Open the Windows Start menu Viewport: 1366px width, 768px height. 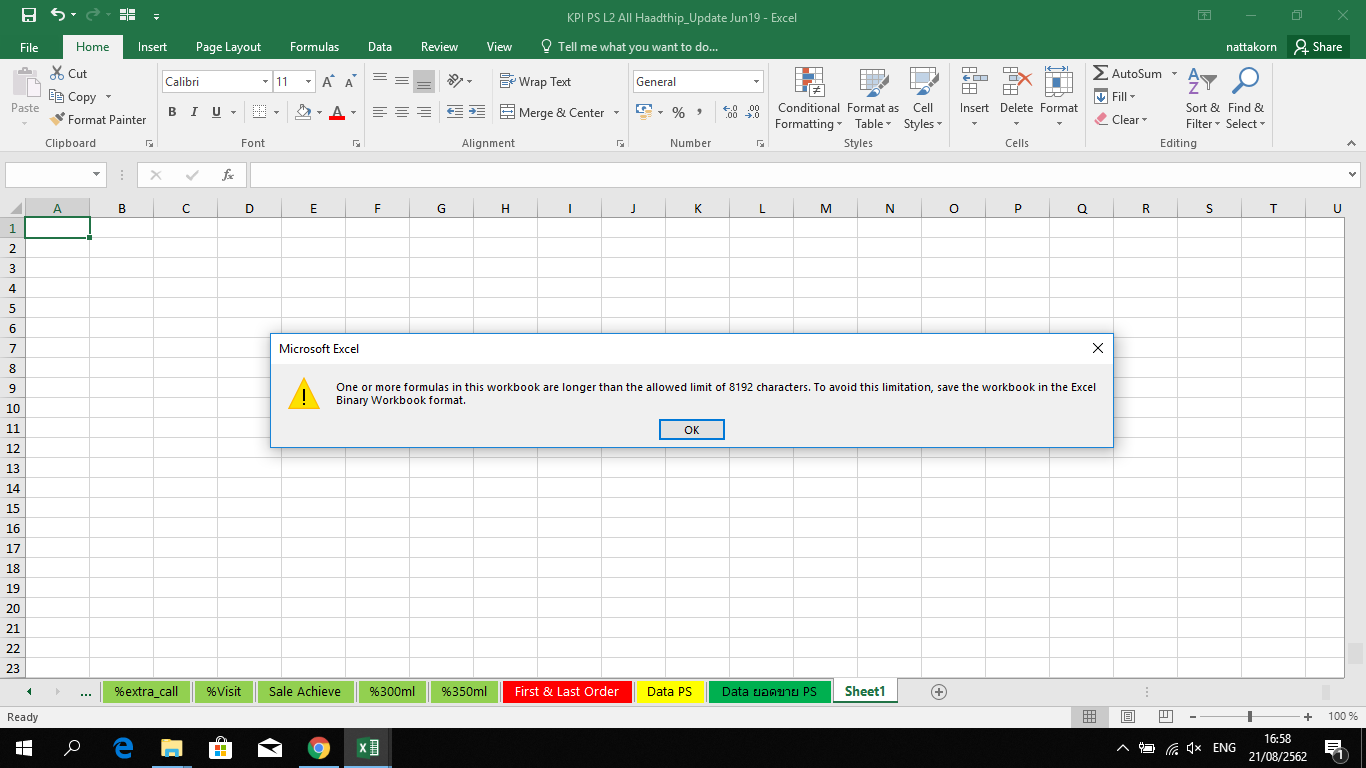[x=23, y=747]
